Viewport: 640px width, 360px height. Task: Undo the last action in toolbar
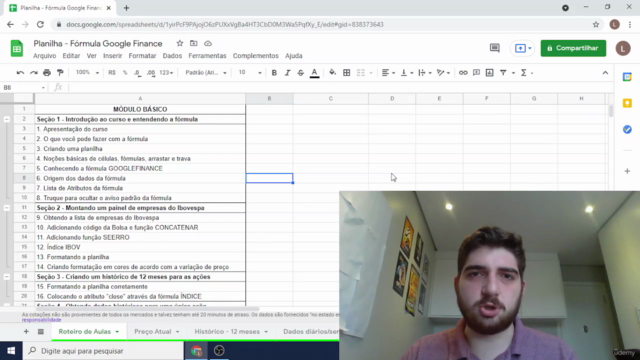point(20,73)
